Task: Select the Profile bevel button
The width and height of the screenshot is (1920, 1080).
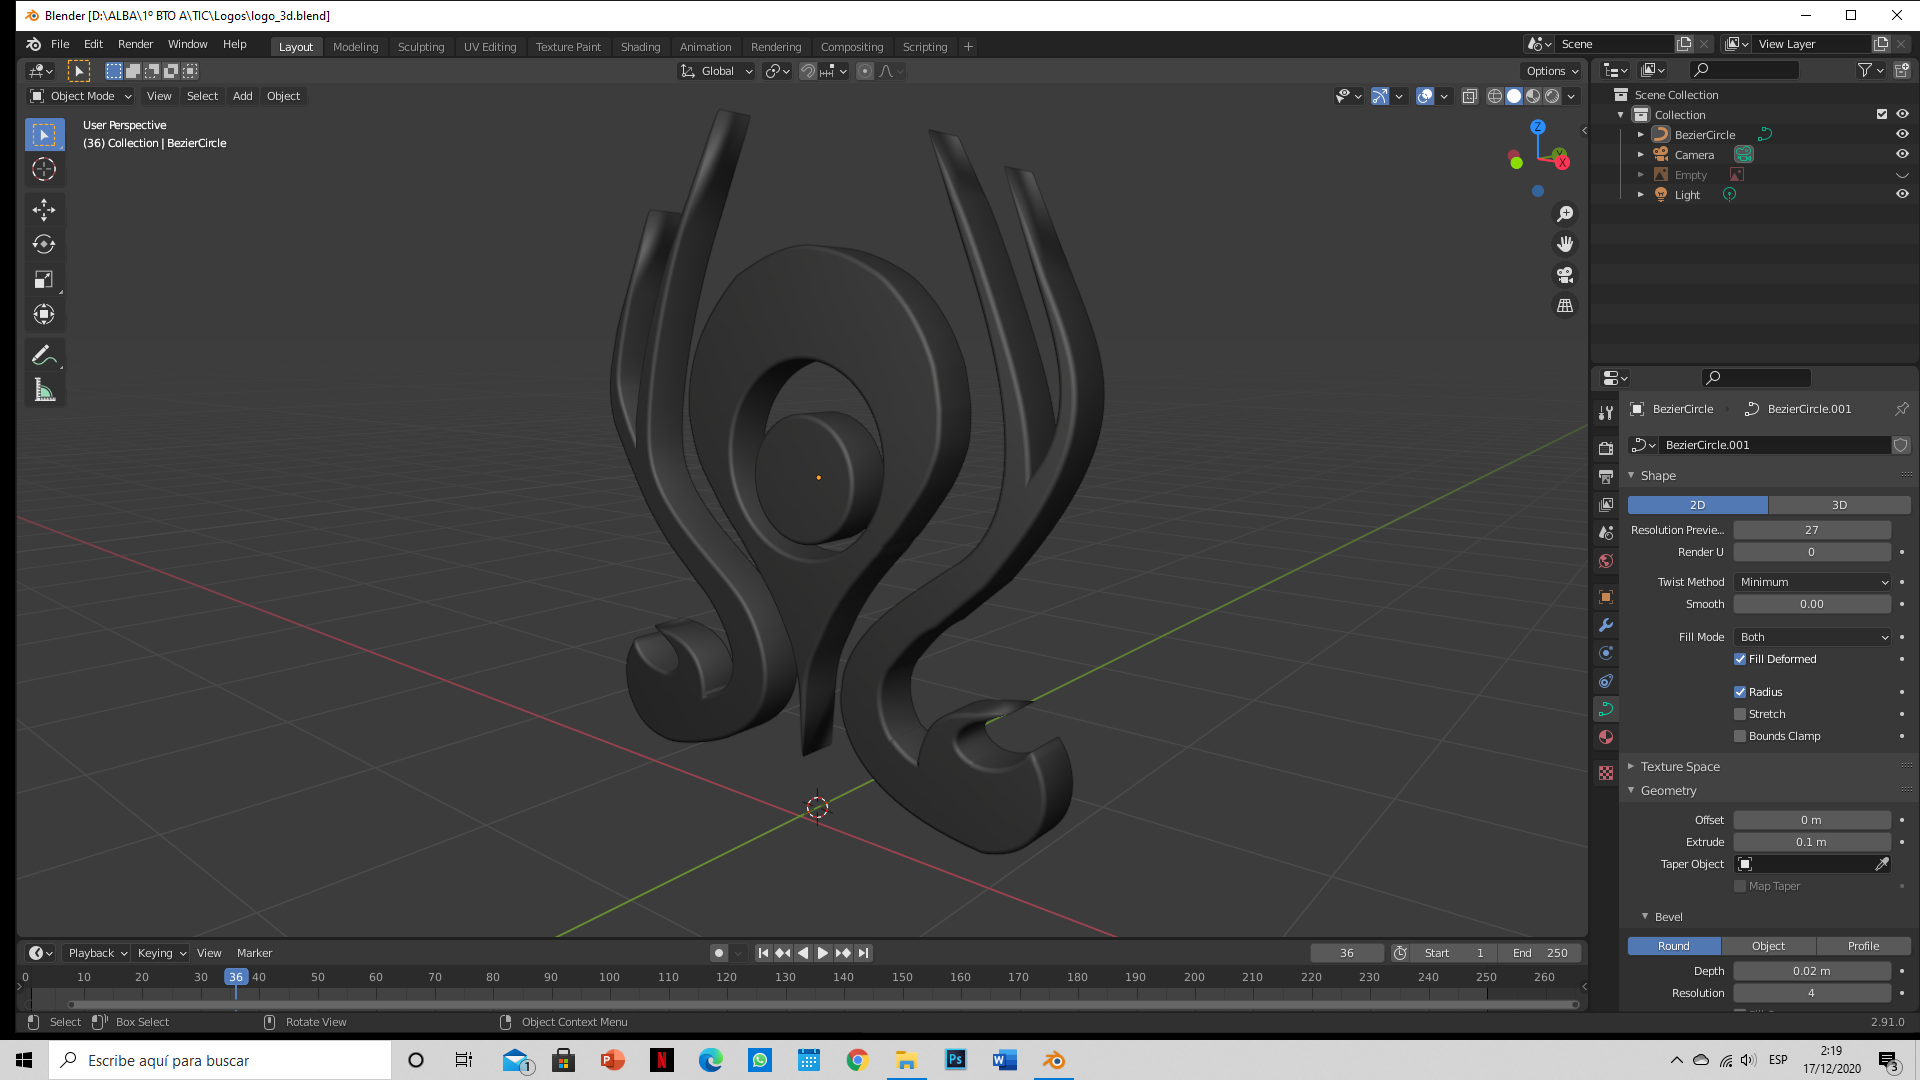Action: 1862,946
